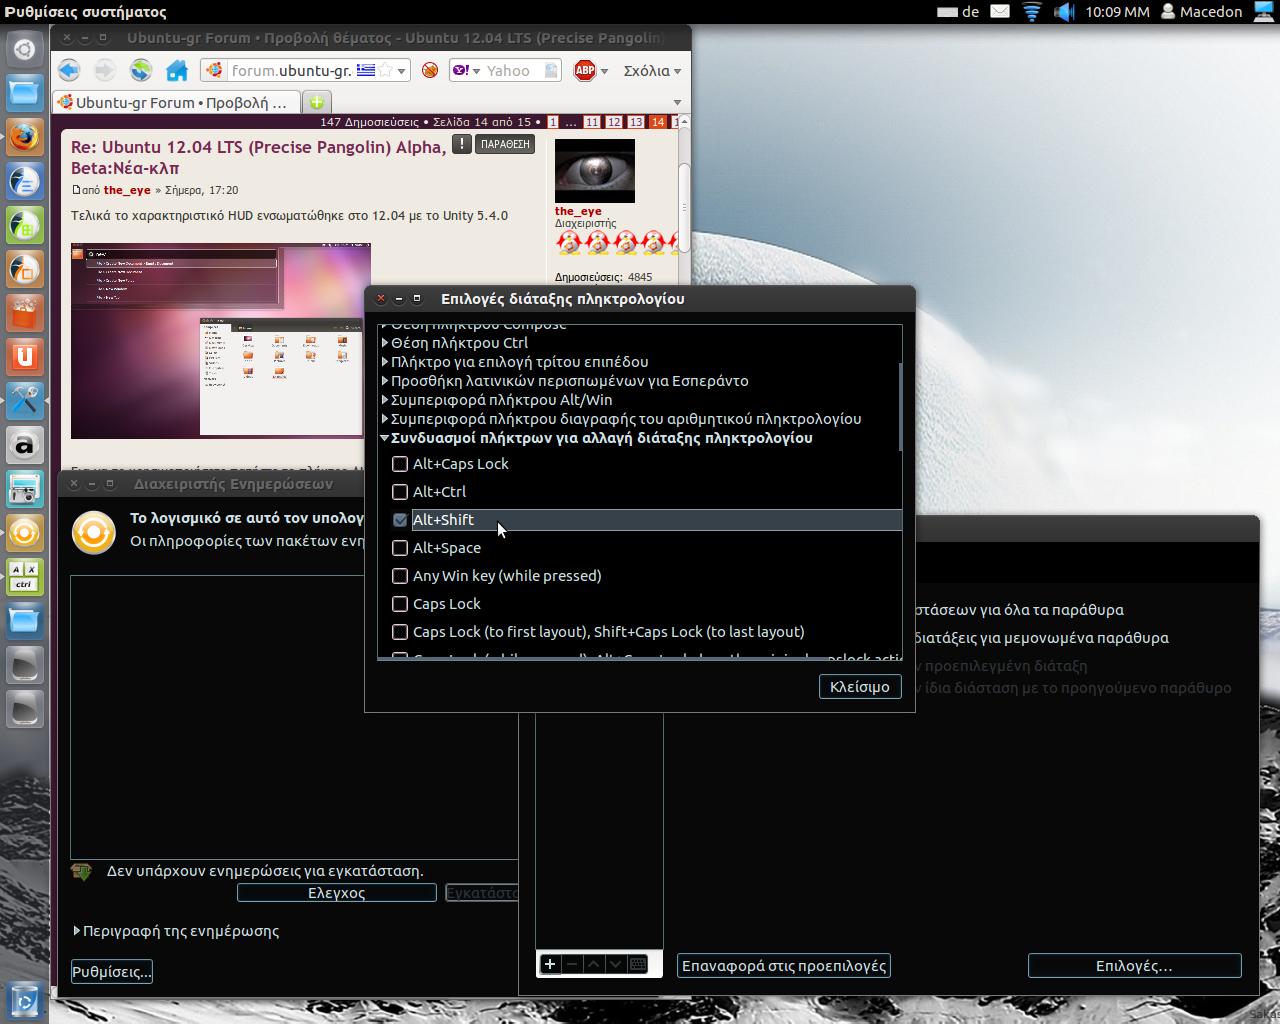
Task: Open Ubuntu Software Center launcher icon
Action: pyautogui.click(x=24, y=313)
